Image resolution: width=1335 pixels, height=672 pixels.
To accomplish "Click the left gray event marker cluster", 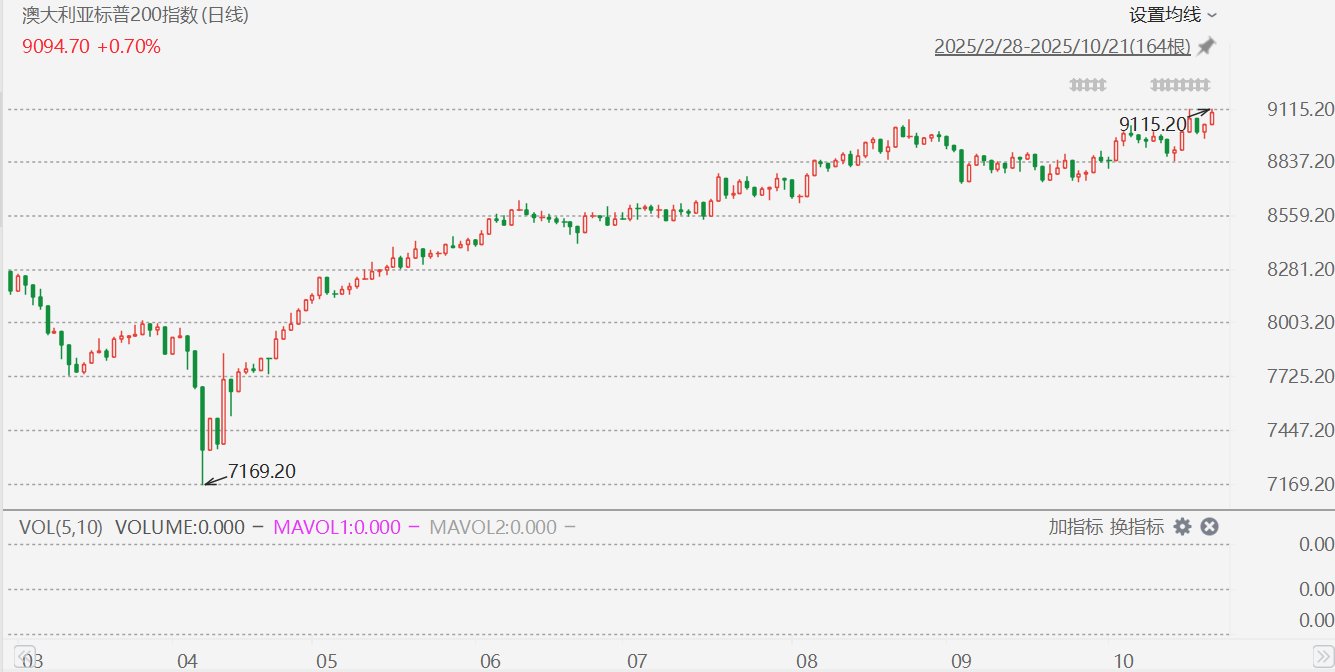I will pyautogui.click(x=1089, y=85).
